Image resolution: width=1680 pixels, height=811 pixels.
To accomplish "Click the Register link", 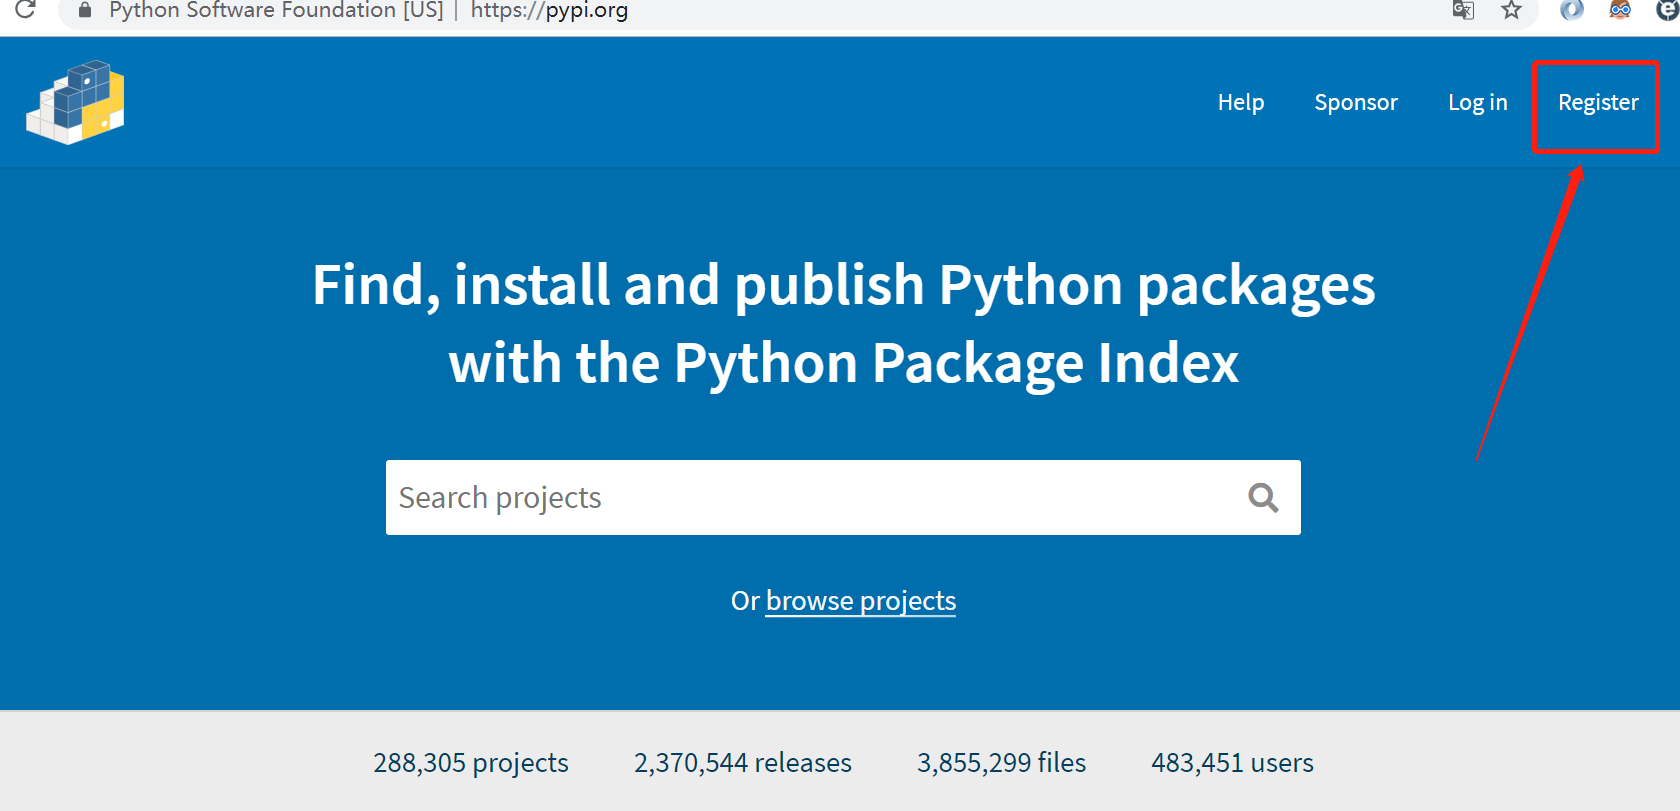I will click(1597, 102).
